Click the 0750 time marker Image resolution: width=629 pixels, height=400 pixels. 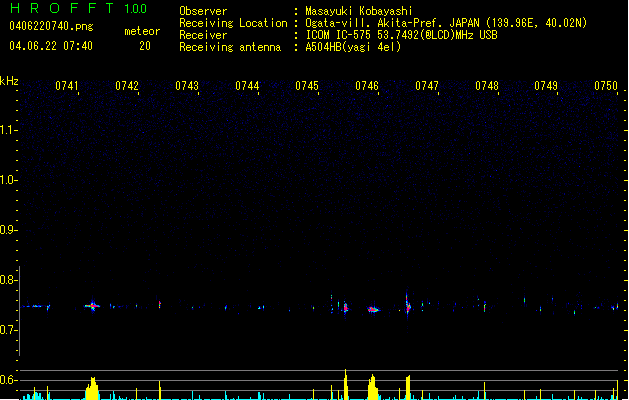click(606, 86)
